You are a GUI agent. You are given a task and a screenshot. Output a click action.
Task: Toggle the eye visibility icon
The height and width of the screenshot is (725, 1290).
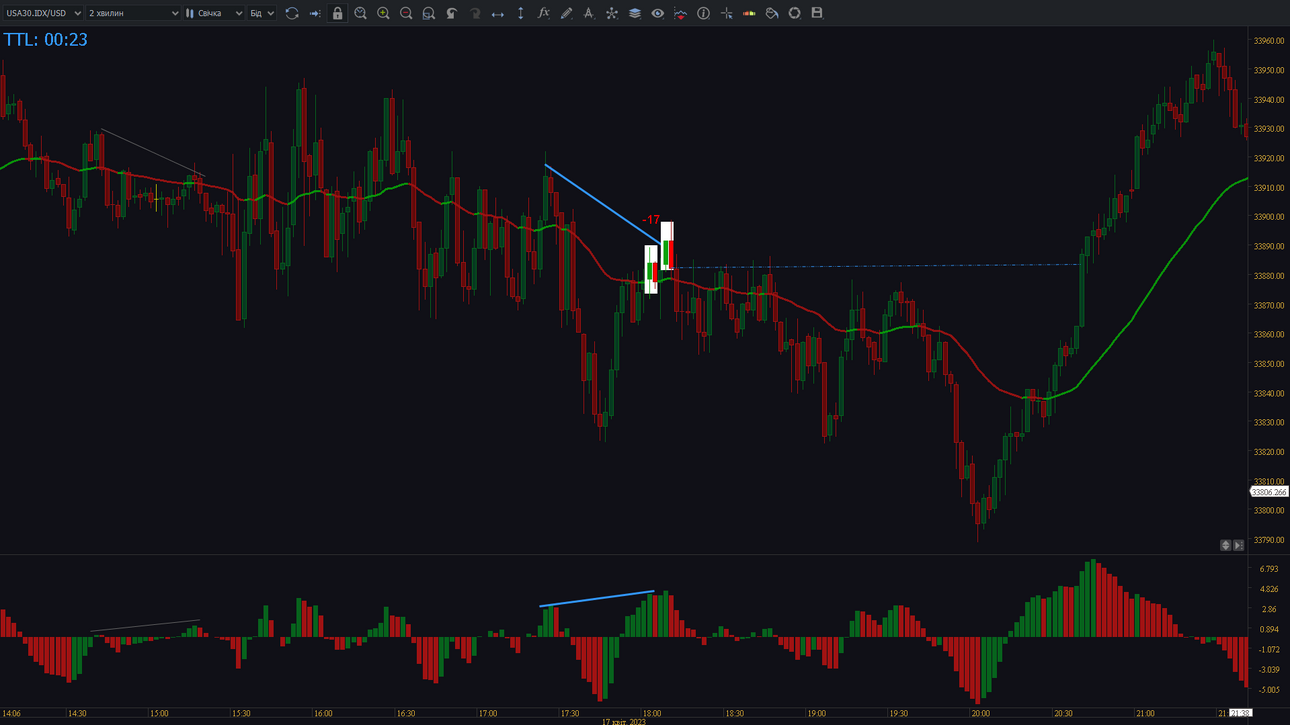(657, 13)
